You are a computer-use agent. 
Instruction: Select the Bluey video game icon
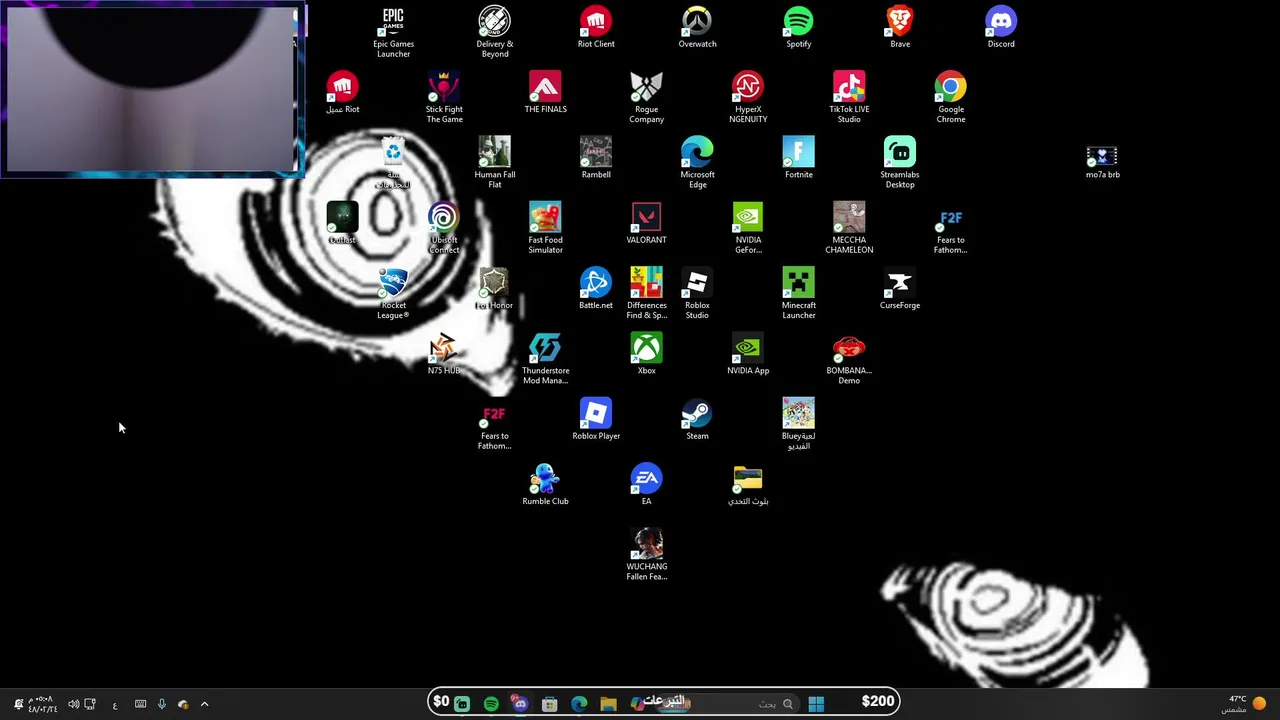[x=798, y=424]
